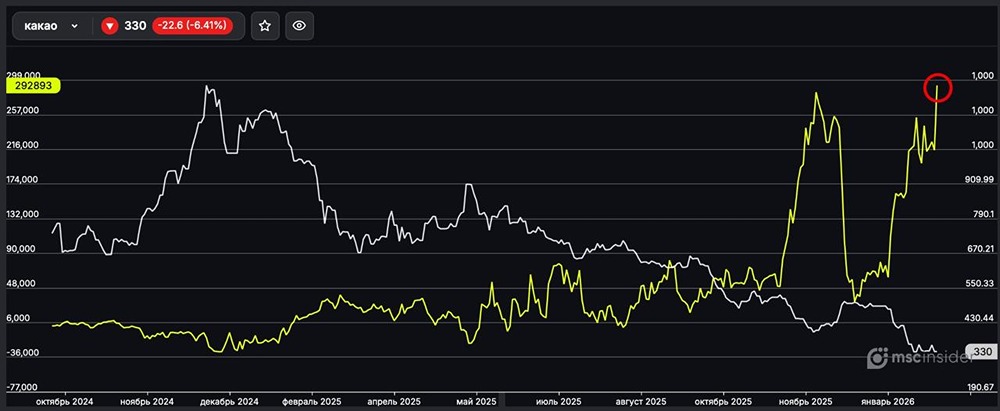The width and height of the screenshot is (1000, 411).
Task: Select май 2025 on the time axis
Action: [476, 401]
